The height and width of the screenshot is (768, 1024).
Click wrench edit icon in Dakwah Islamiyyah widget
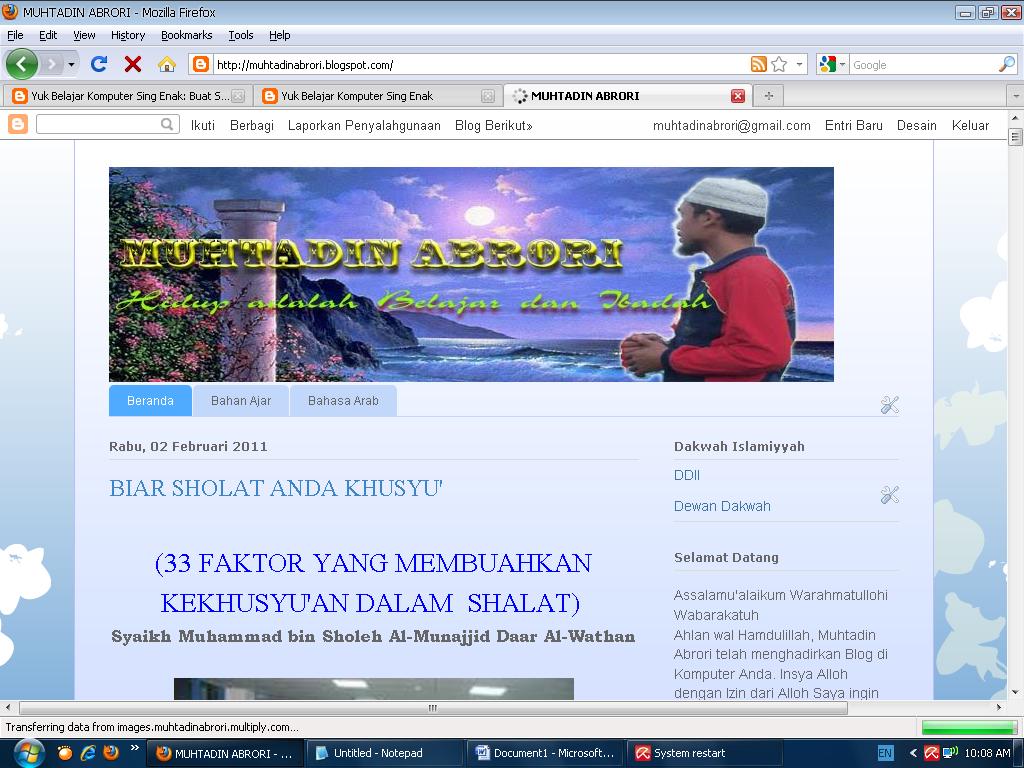pos(889,495)
